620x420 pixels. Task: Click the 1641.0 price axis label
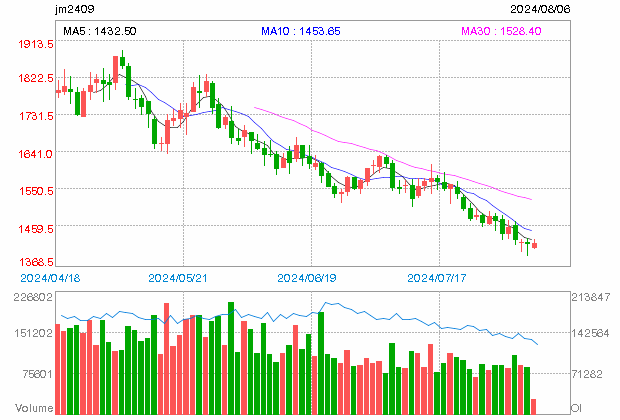(34, 154)
